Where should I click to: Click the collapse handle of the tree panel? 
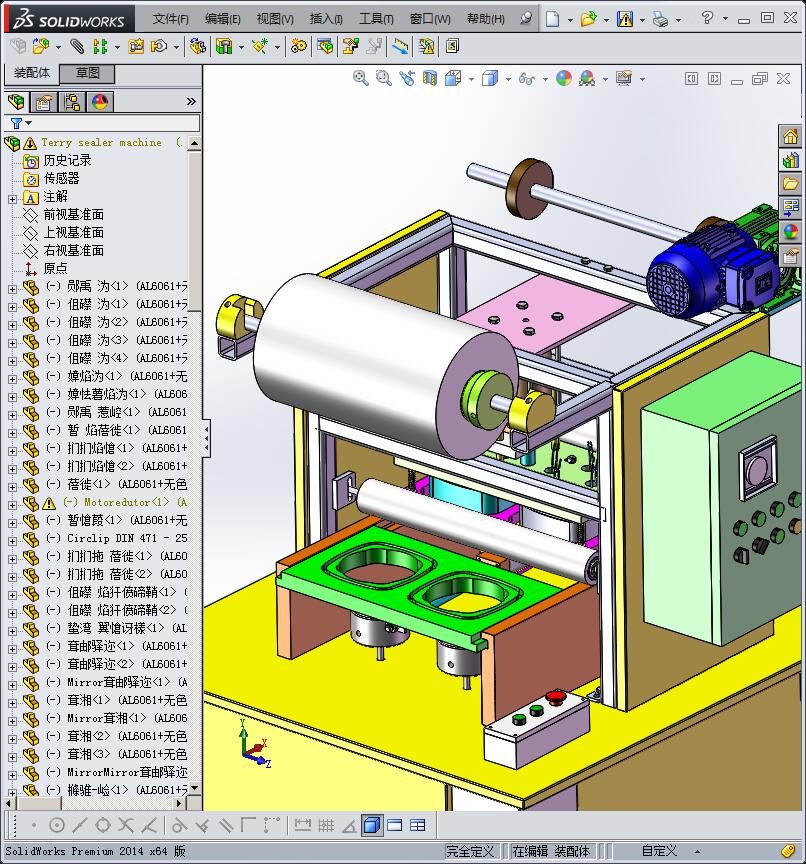207,437
